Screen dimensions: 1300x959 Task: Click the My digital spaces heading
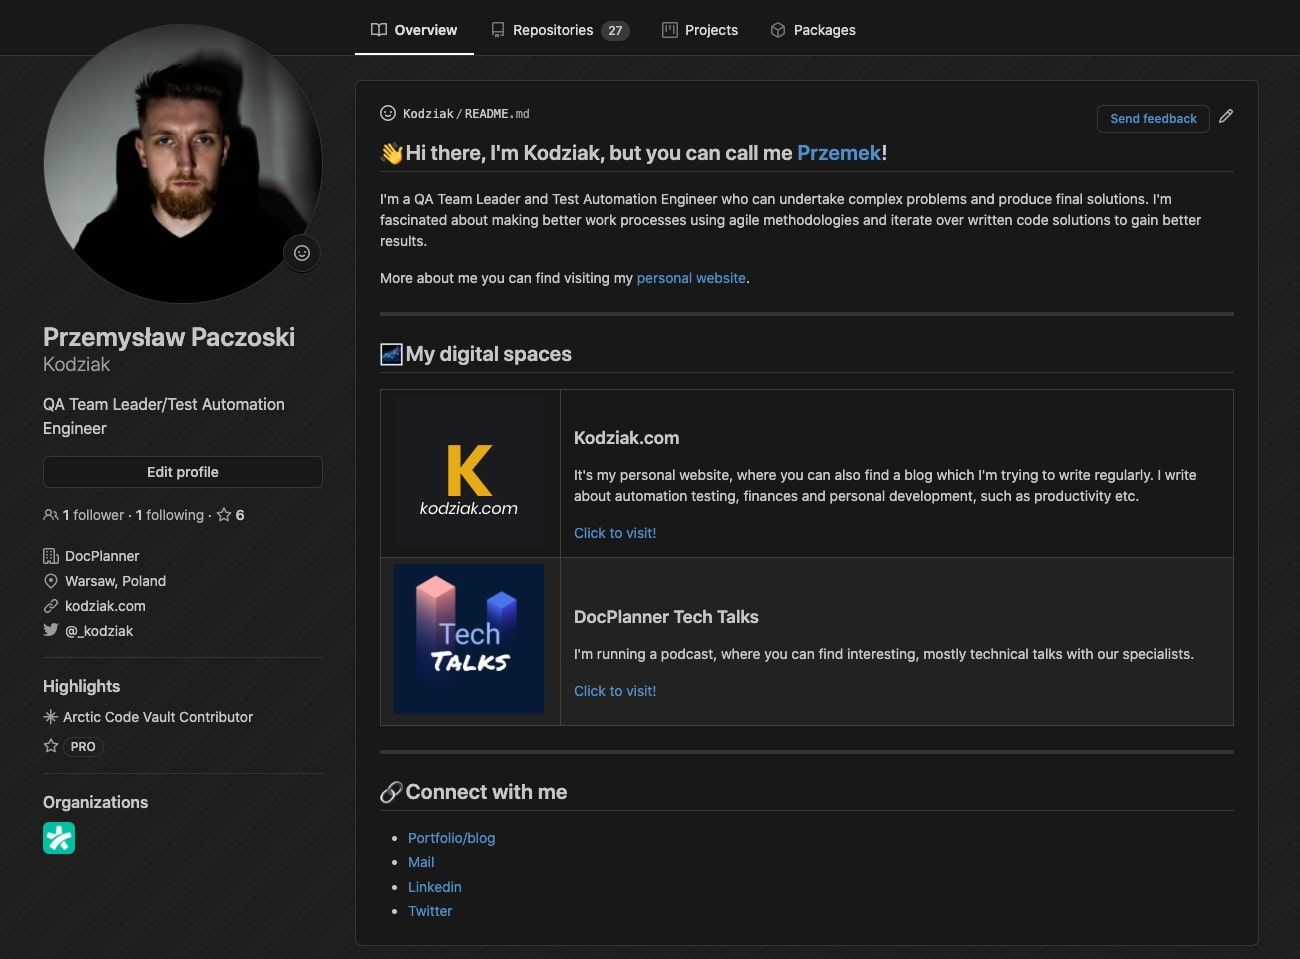[489, 354]
